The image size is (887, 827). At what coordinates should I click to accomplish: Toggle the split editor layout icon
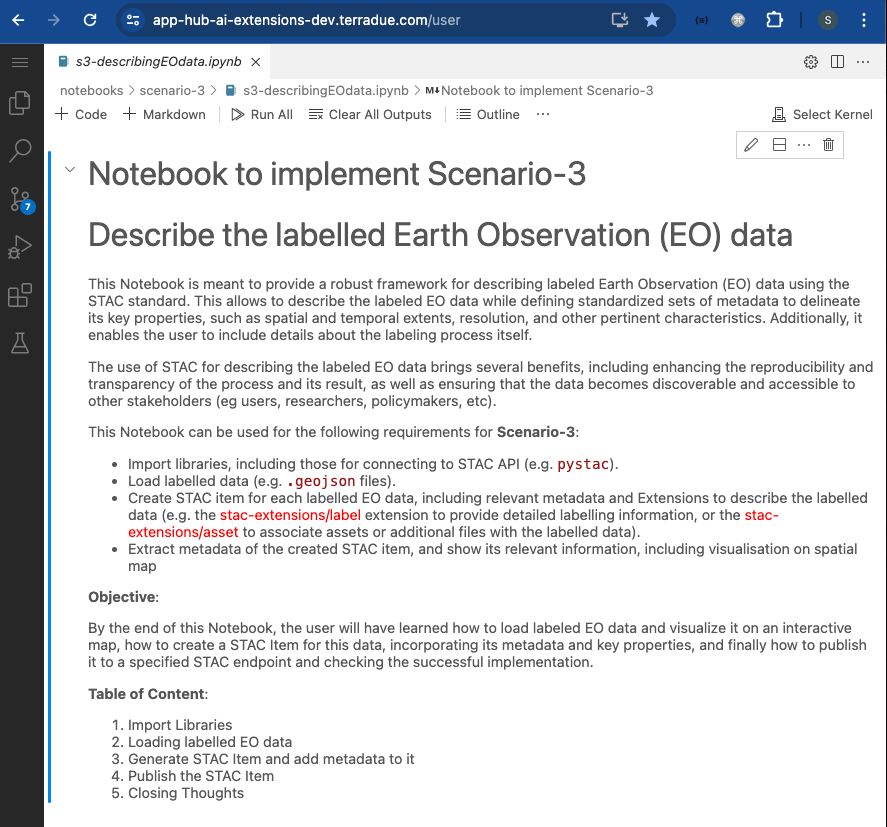click(x=837, y=62)
